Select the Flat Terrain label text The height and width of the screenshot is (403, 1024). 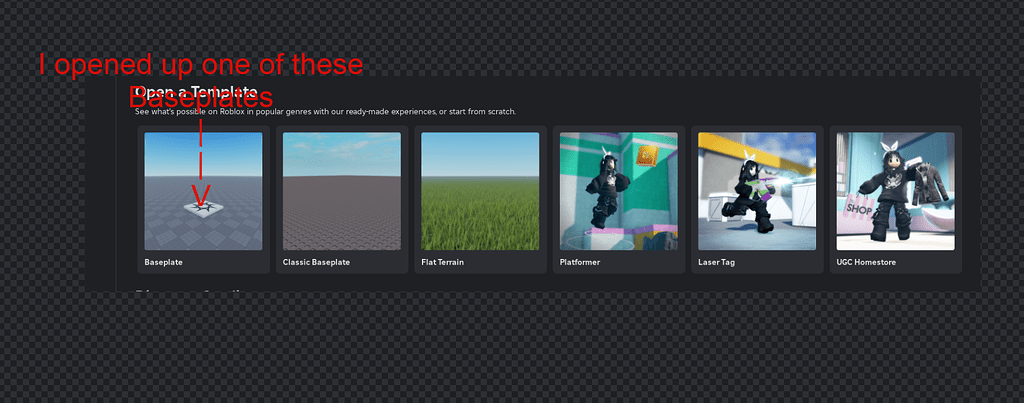443,262
